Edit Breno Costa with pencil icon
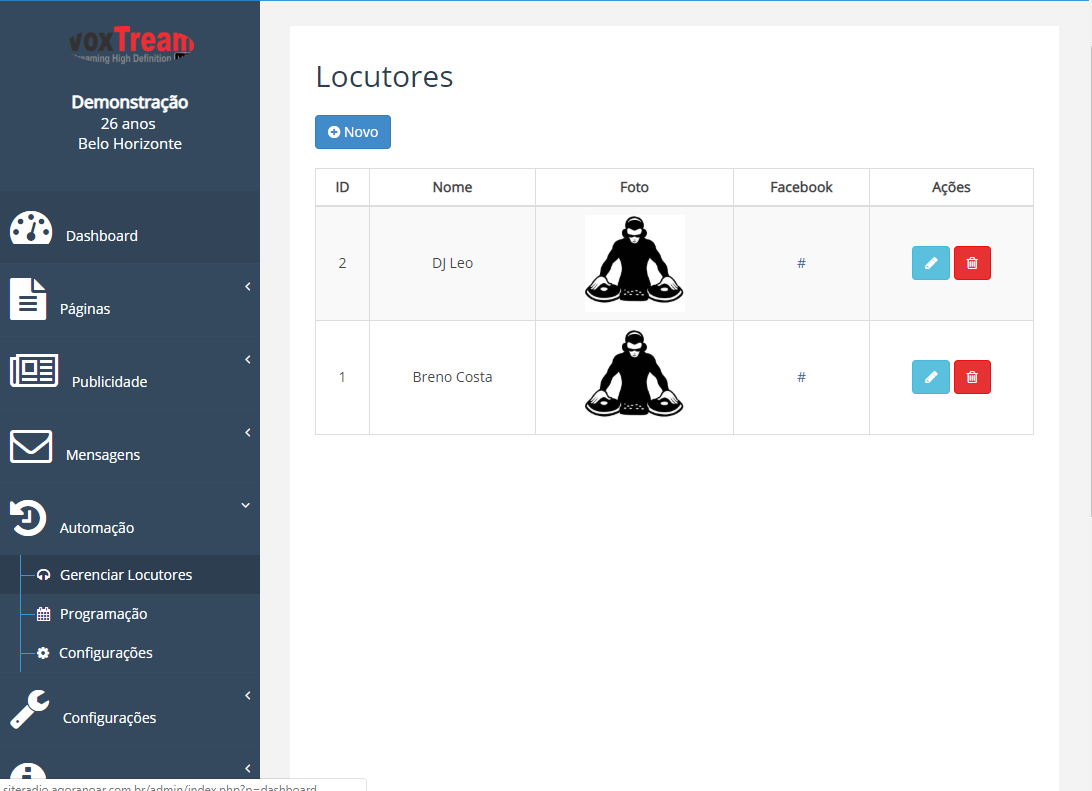The width and height of the screenshot is (1092, 791). click(x=930, y=377)
